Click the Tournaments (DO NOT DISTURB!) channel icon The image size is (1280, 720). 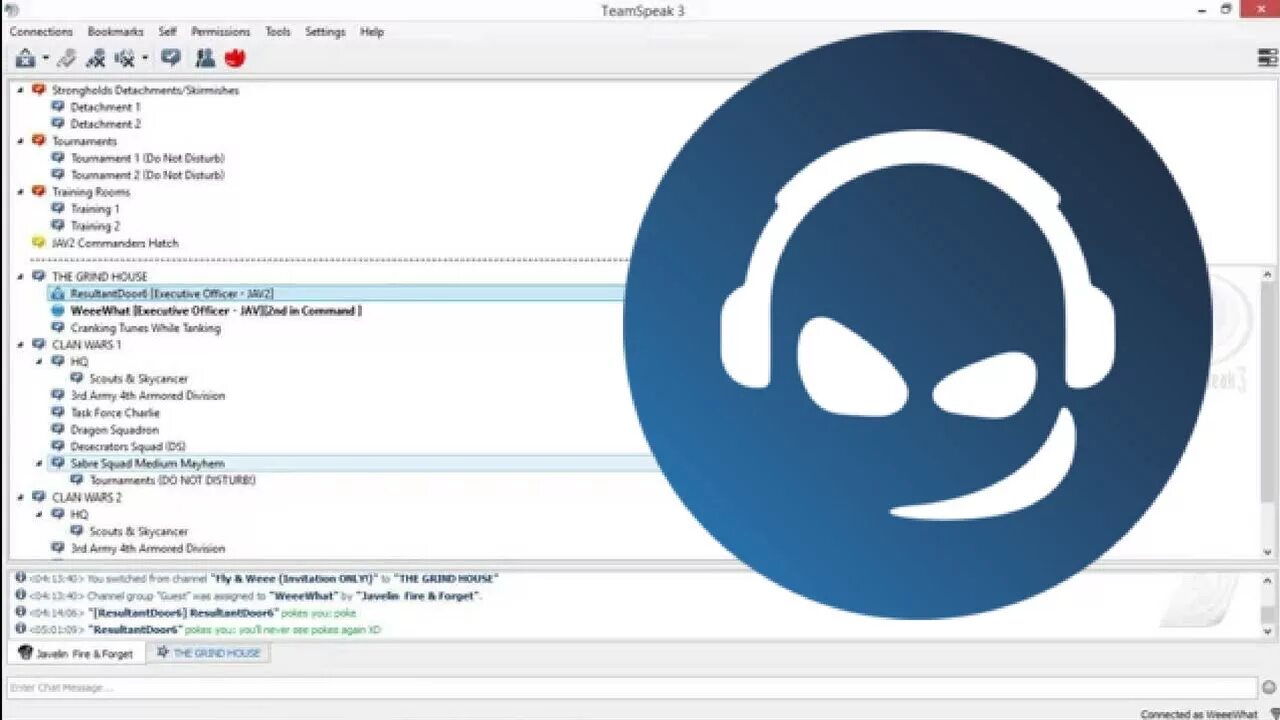77,480
